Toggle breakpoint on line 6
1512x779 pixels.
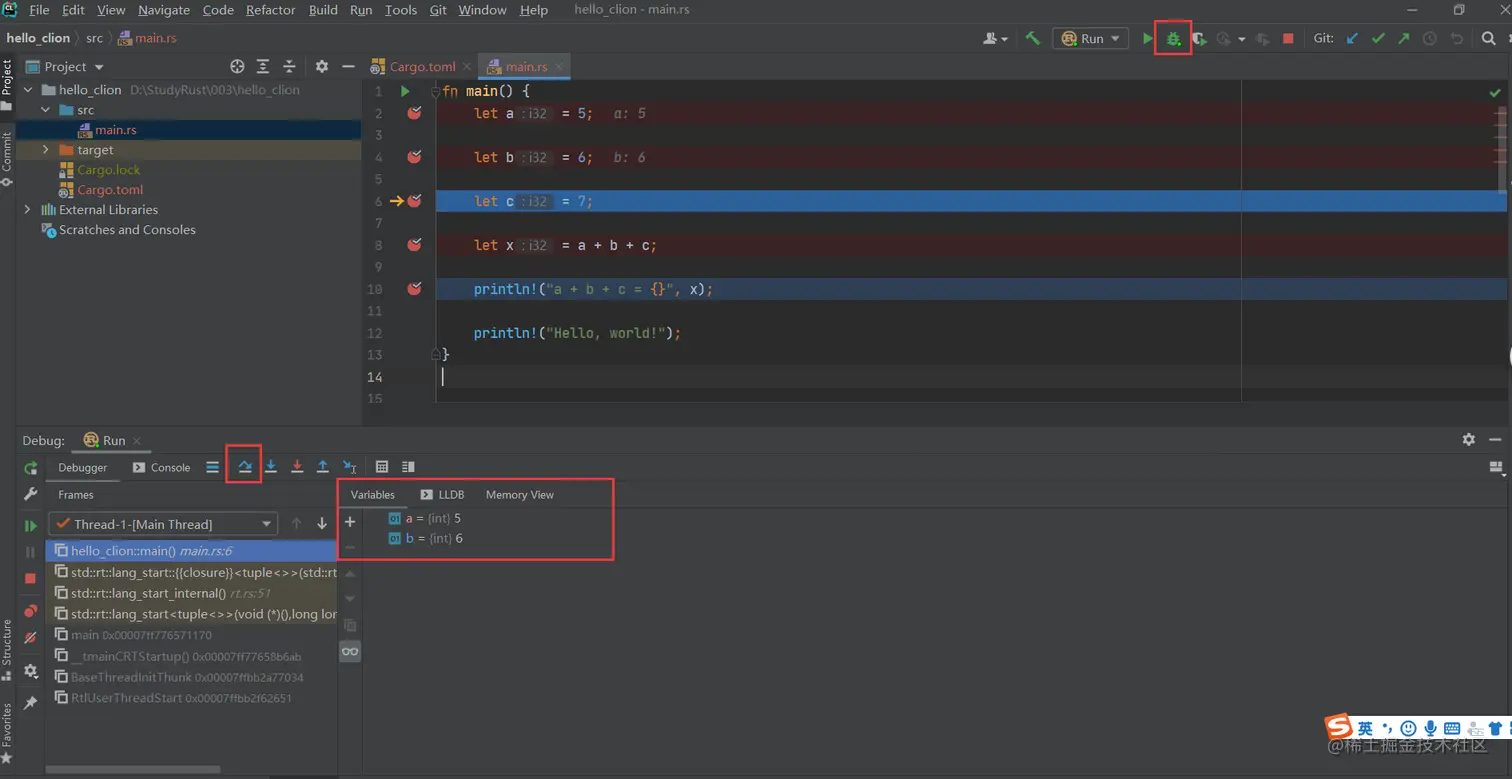[414, 201]
